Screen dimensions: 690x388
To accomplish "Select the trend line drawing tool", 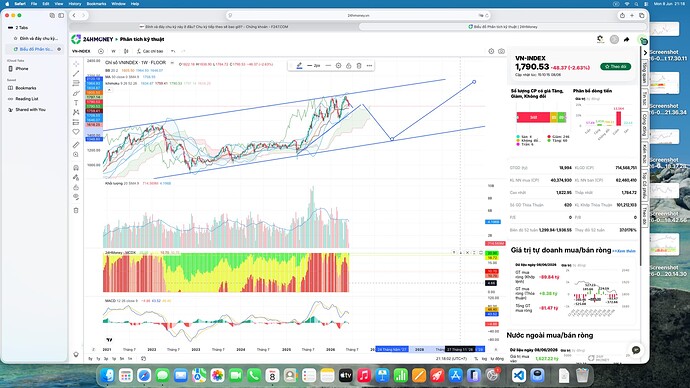I will click(x=76, y=73).
